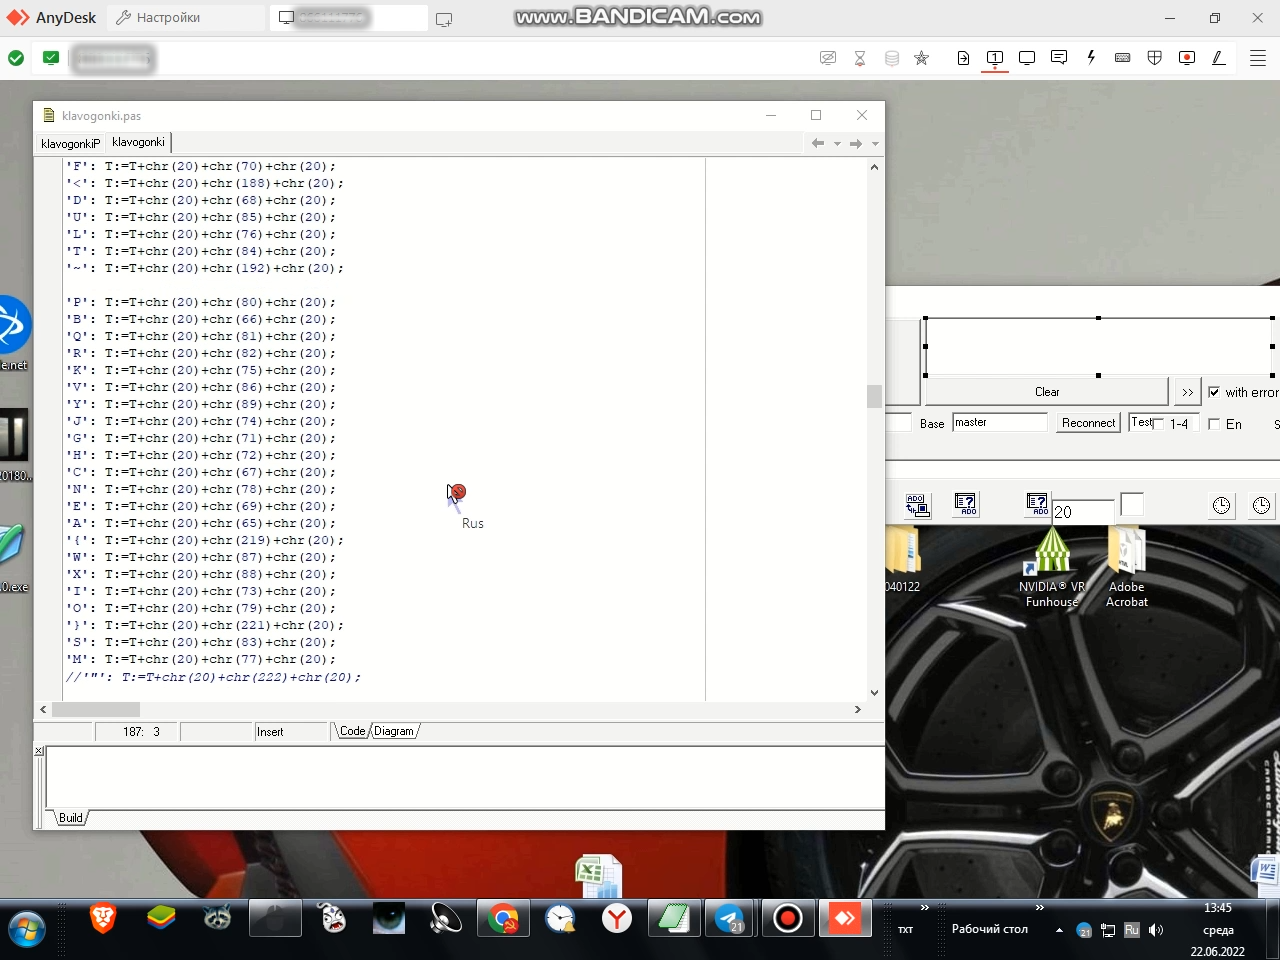
Task: Click the code line for 'P'
Action: [x=201, y=302]
